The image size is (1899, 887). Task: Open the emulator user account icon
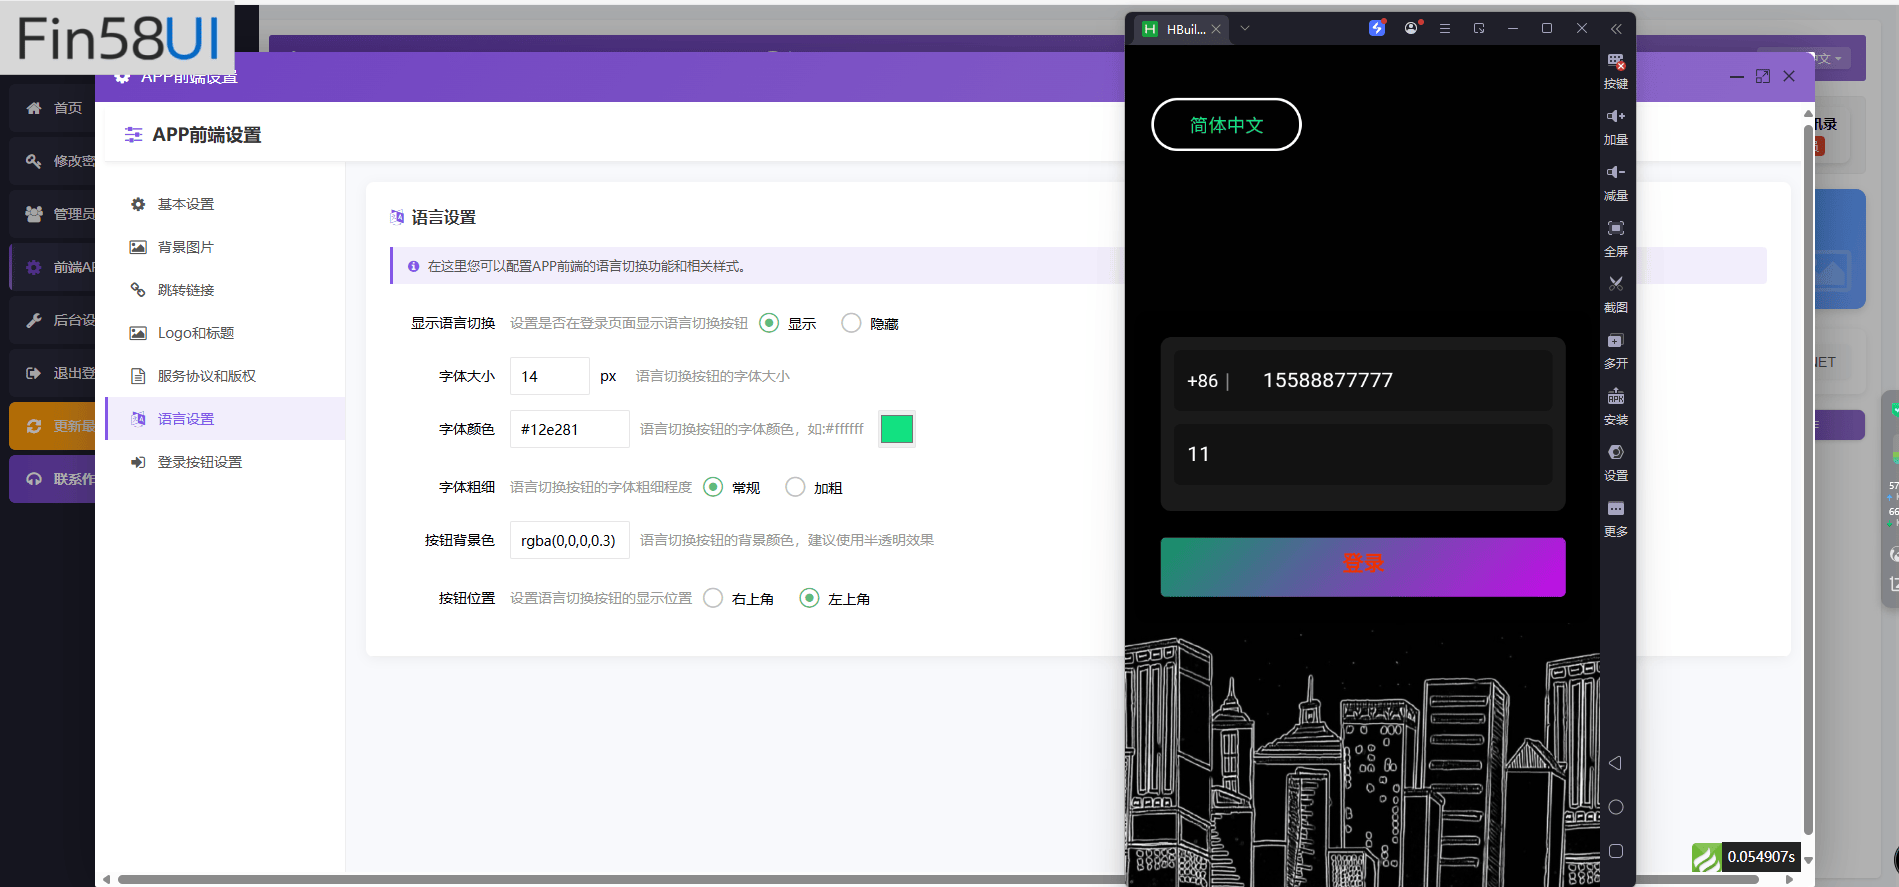(x=1411, y=28)
